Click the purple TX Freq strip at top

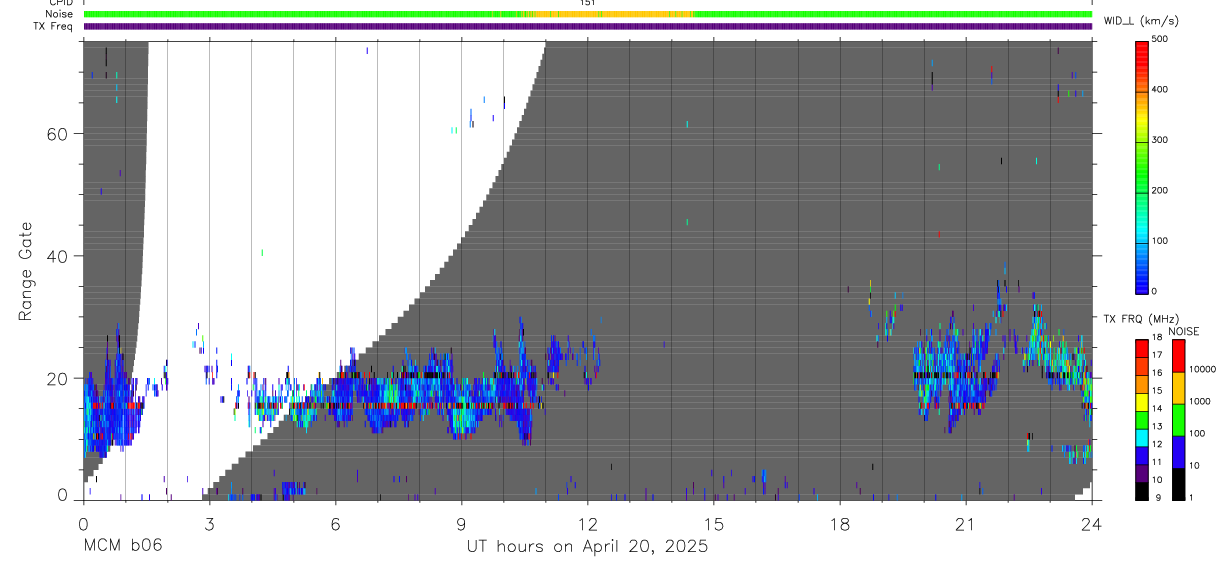587,26
